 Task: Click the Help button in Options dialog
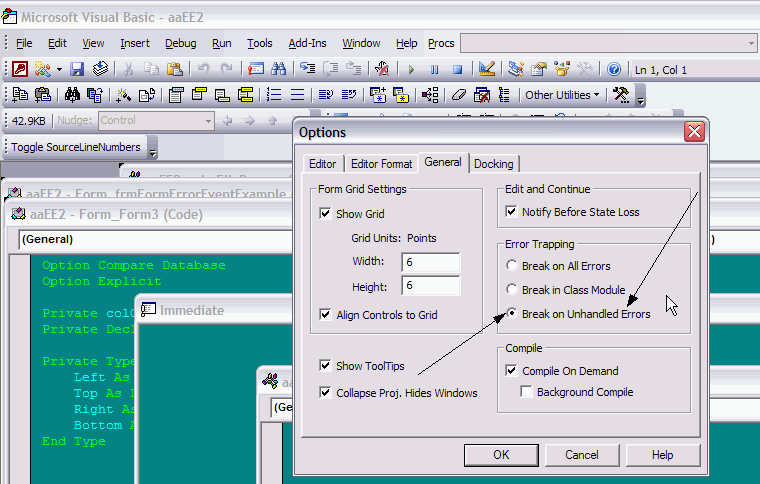663,455
